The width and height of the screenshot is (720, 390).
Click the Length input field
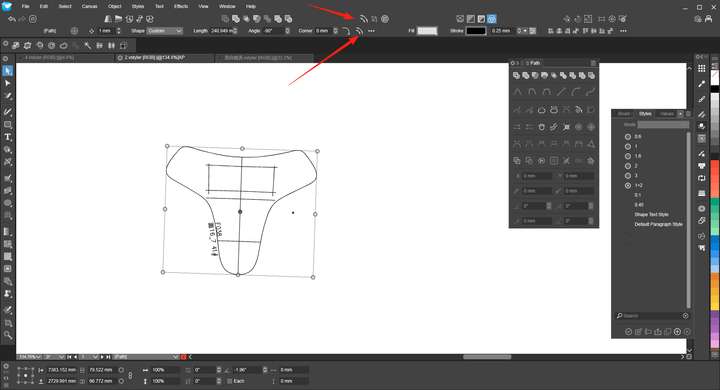[x=223, y=31]
